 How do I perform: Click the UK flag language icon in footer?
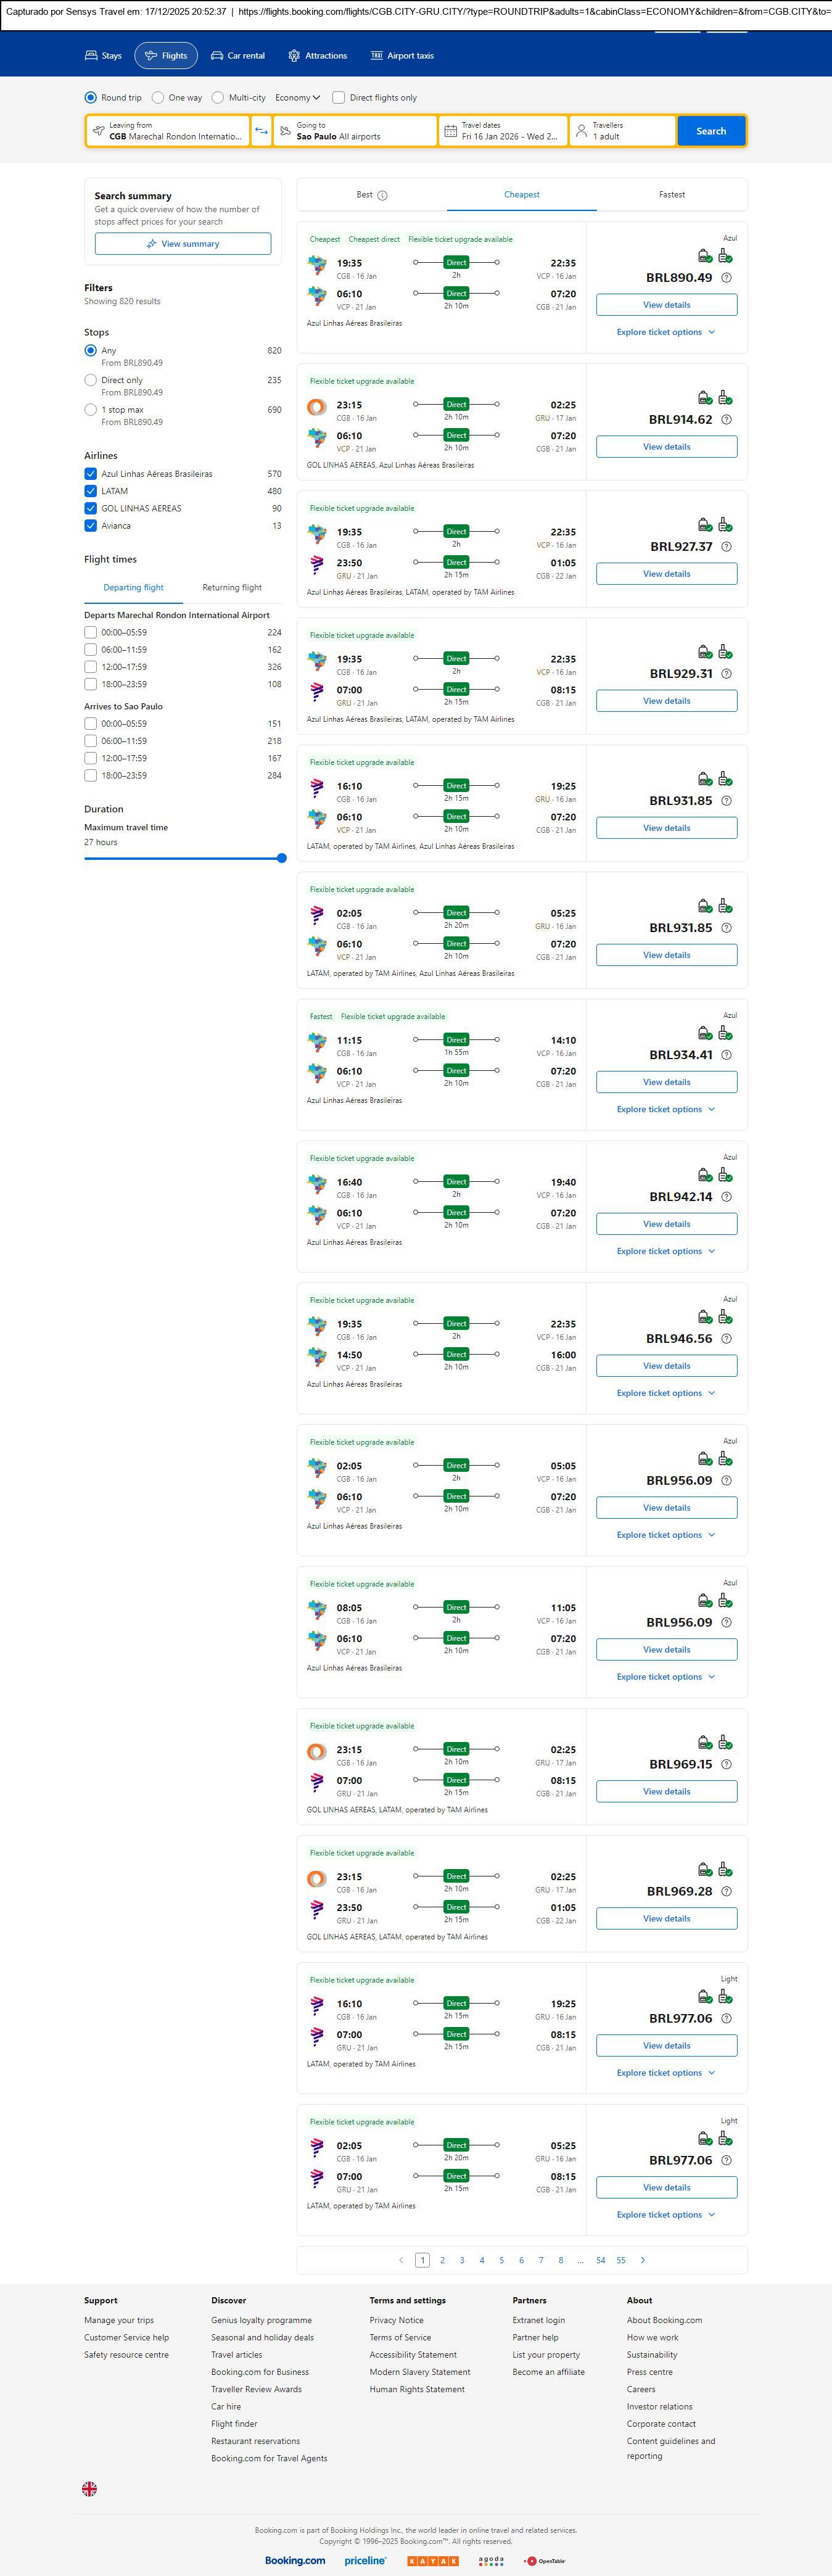point(89,2488)
